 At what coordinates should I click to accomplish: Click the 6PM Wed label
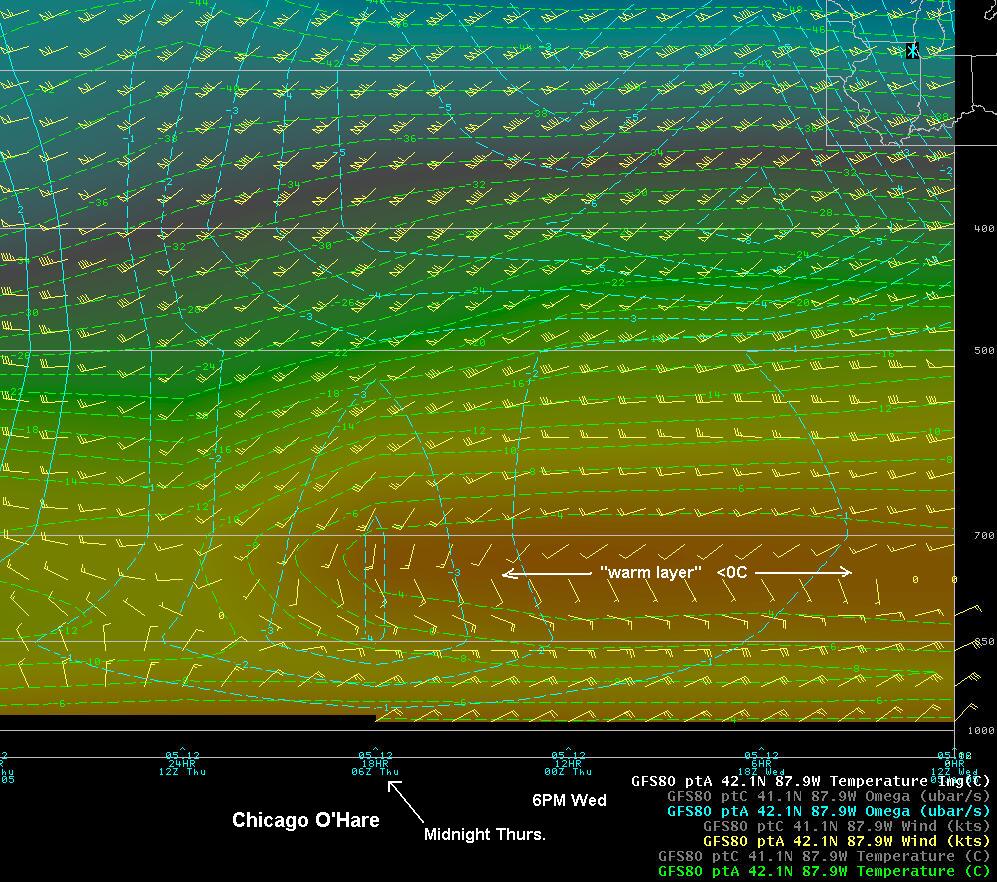[x=569, y=801]
